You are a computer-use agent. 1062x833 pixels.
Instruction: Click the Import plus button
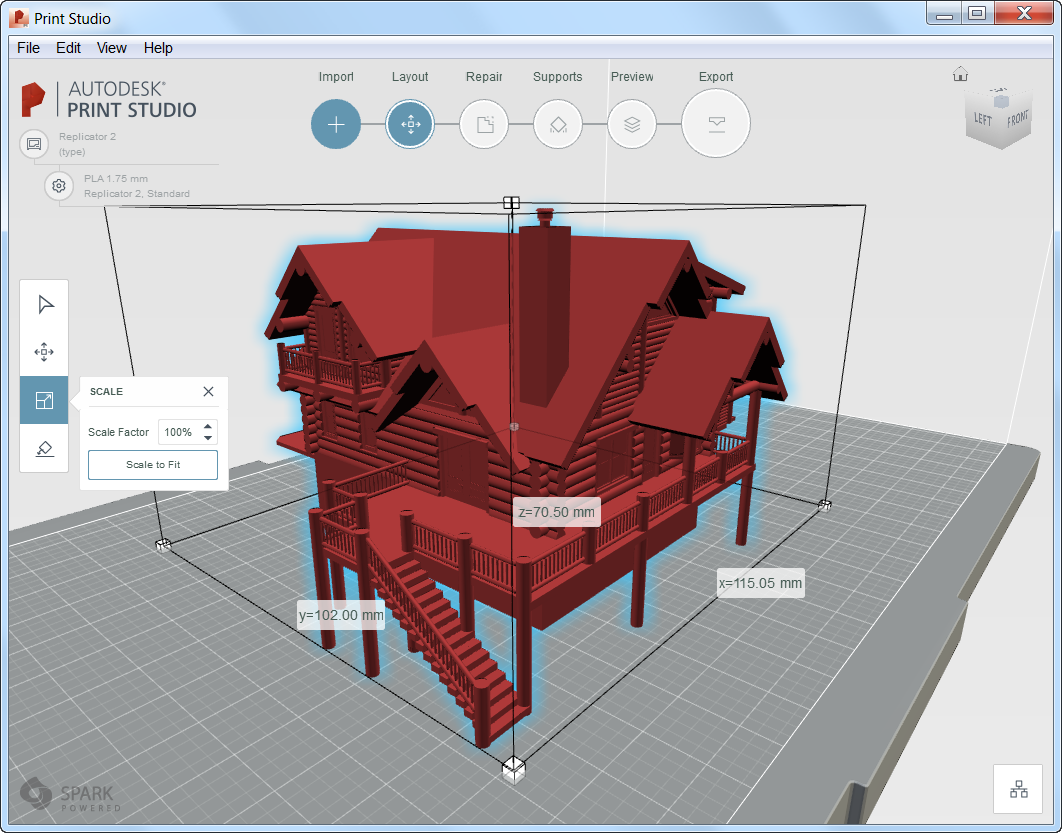pyautogui.click(x=336, y=124)
